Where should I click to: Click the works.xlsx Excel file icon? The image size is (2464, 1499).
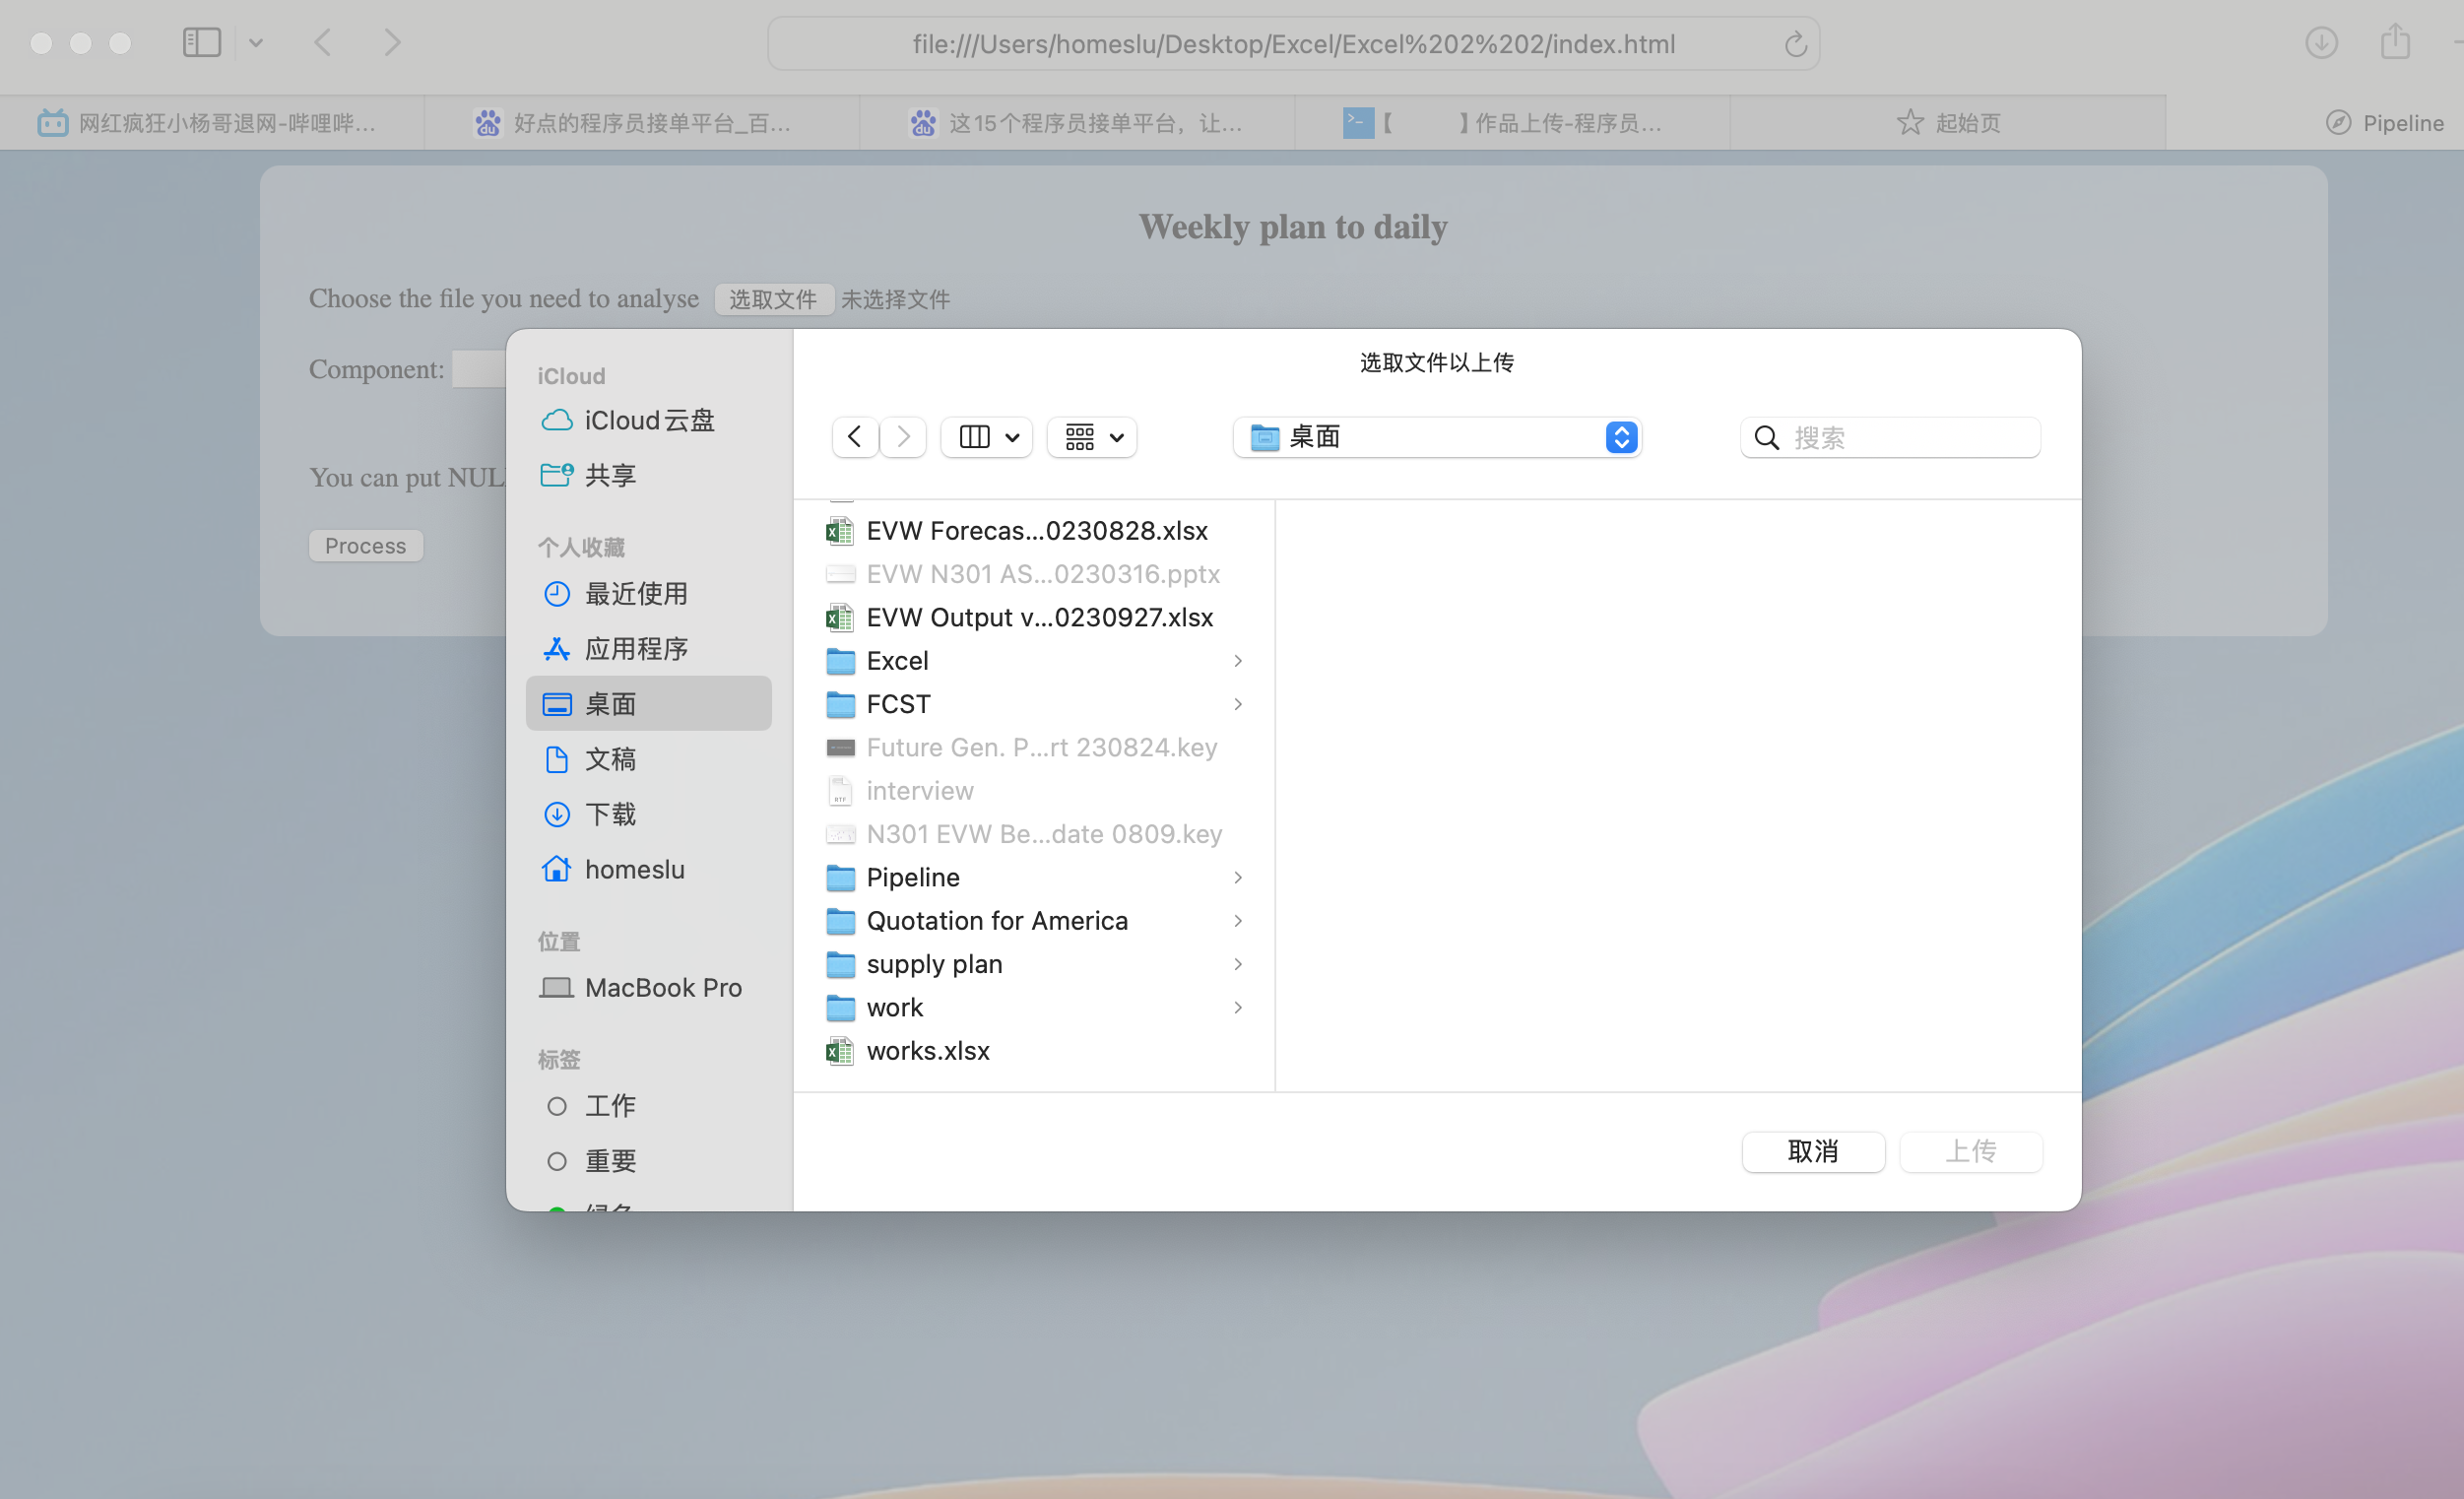840,1051
